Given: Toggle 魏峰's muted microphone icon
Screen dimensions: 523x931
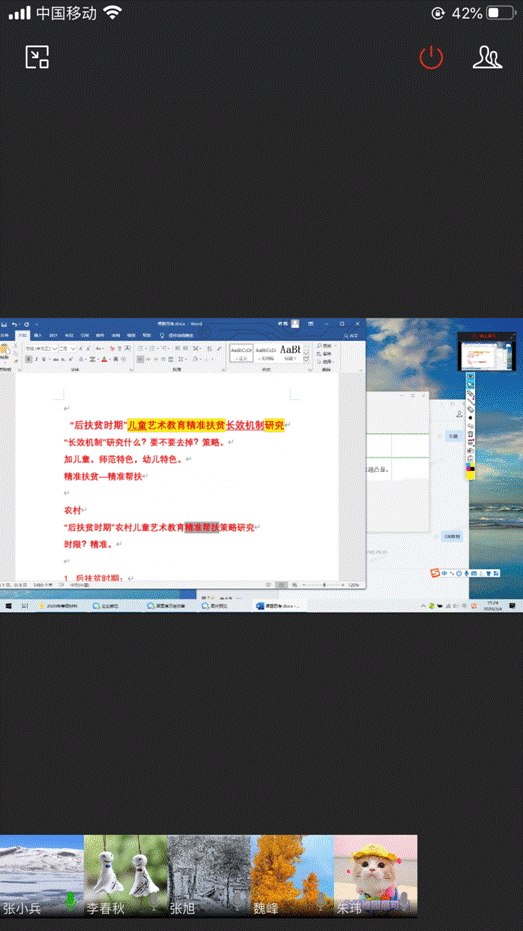Looking at the screenshot, I should (321, 901).
